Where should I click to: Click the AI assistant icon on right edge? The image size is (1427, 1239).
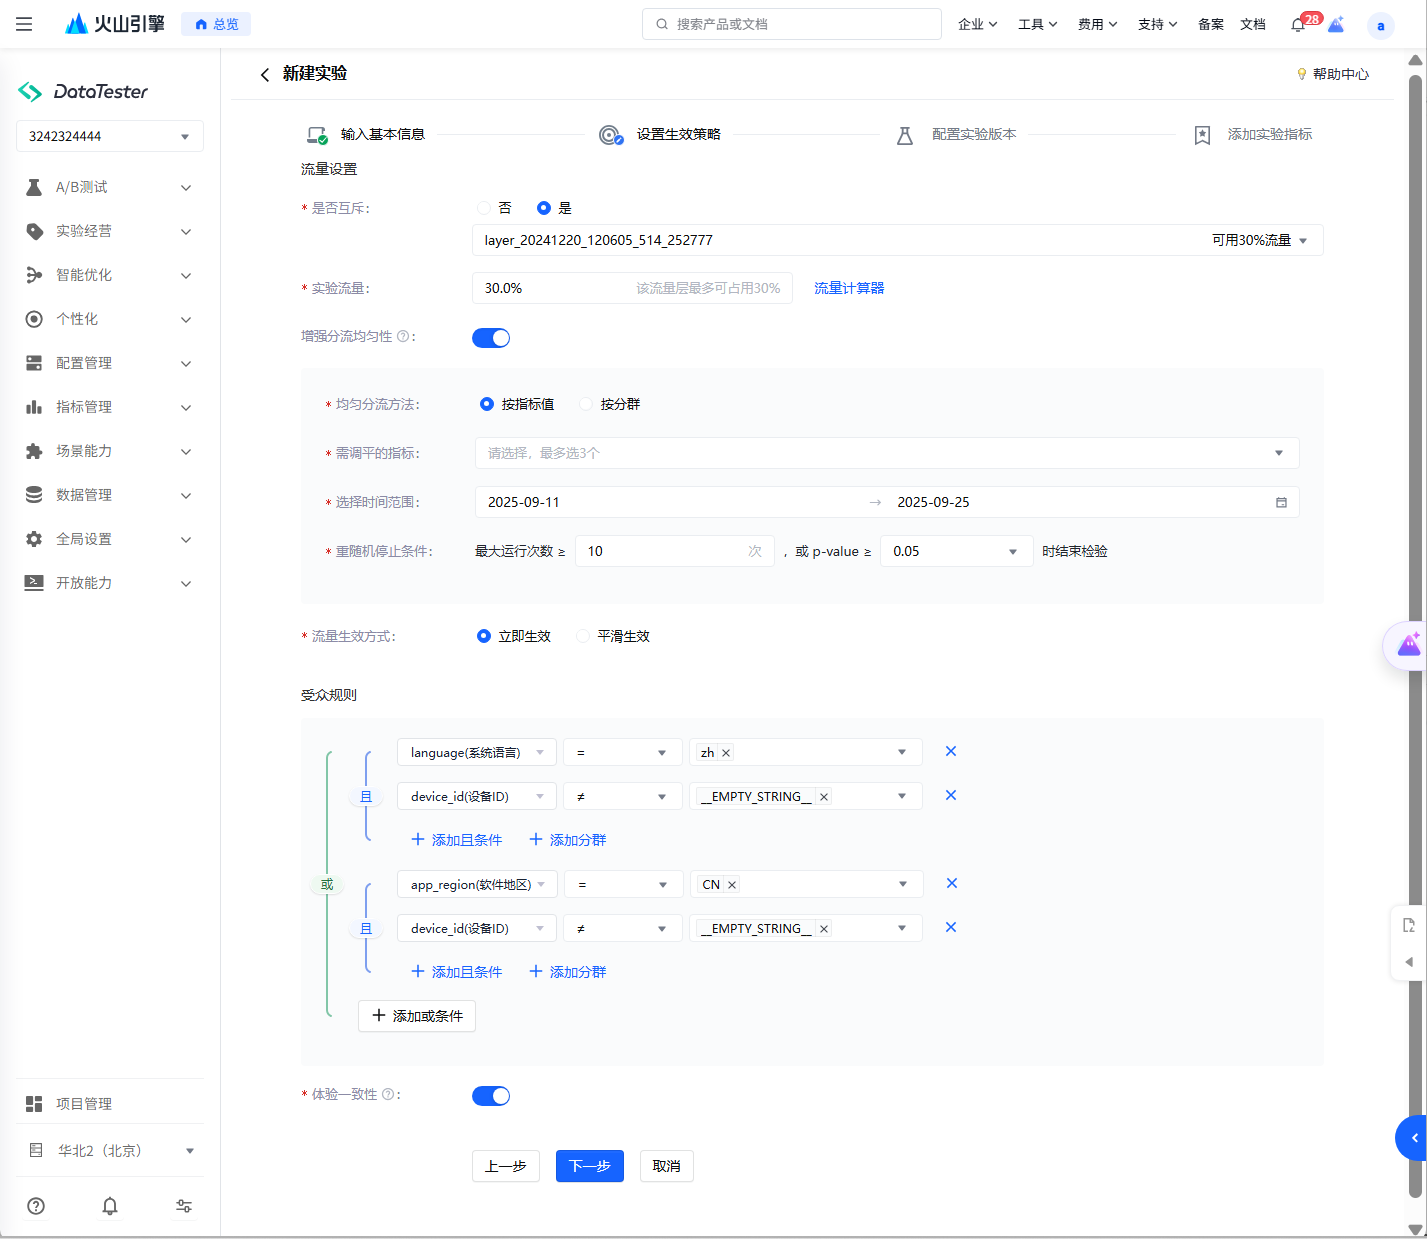pyautogui.click(x=1409, y=645)
